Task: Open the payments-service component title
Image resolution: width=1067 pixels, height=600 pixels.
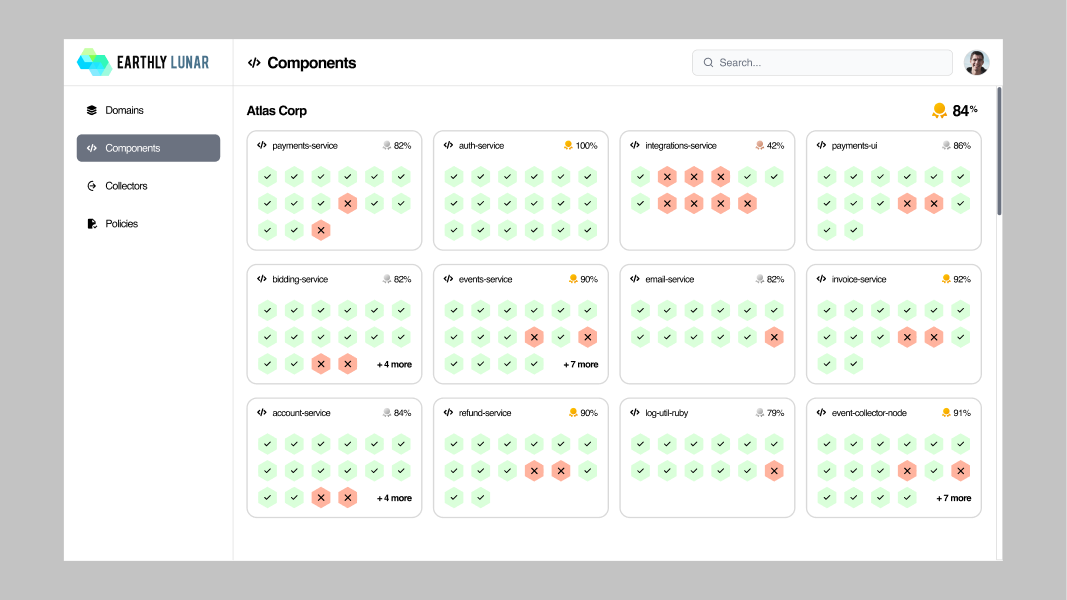Action: tap(305, 146)
